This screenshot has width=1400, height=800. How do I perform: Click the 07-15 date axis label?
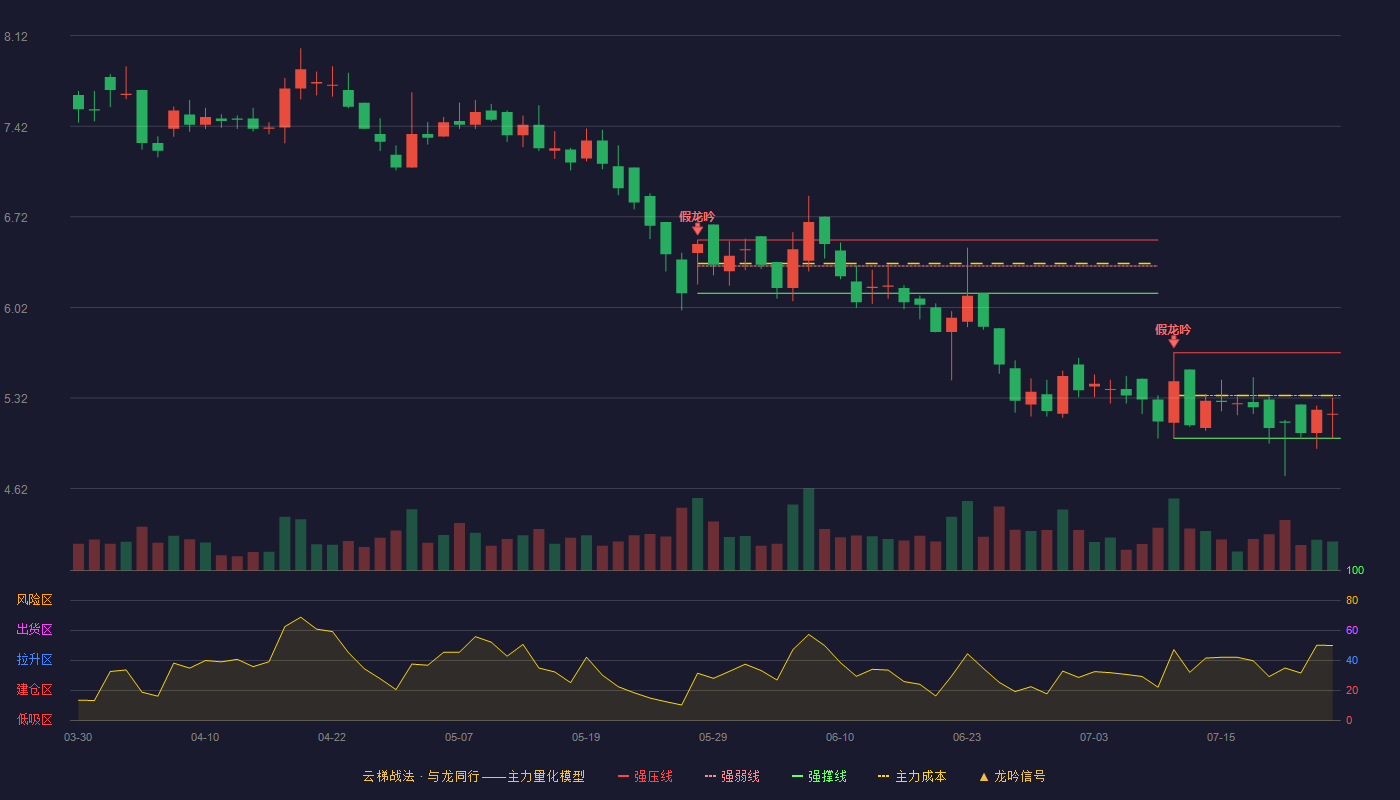click(x=1221, y=737)
